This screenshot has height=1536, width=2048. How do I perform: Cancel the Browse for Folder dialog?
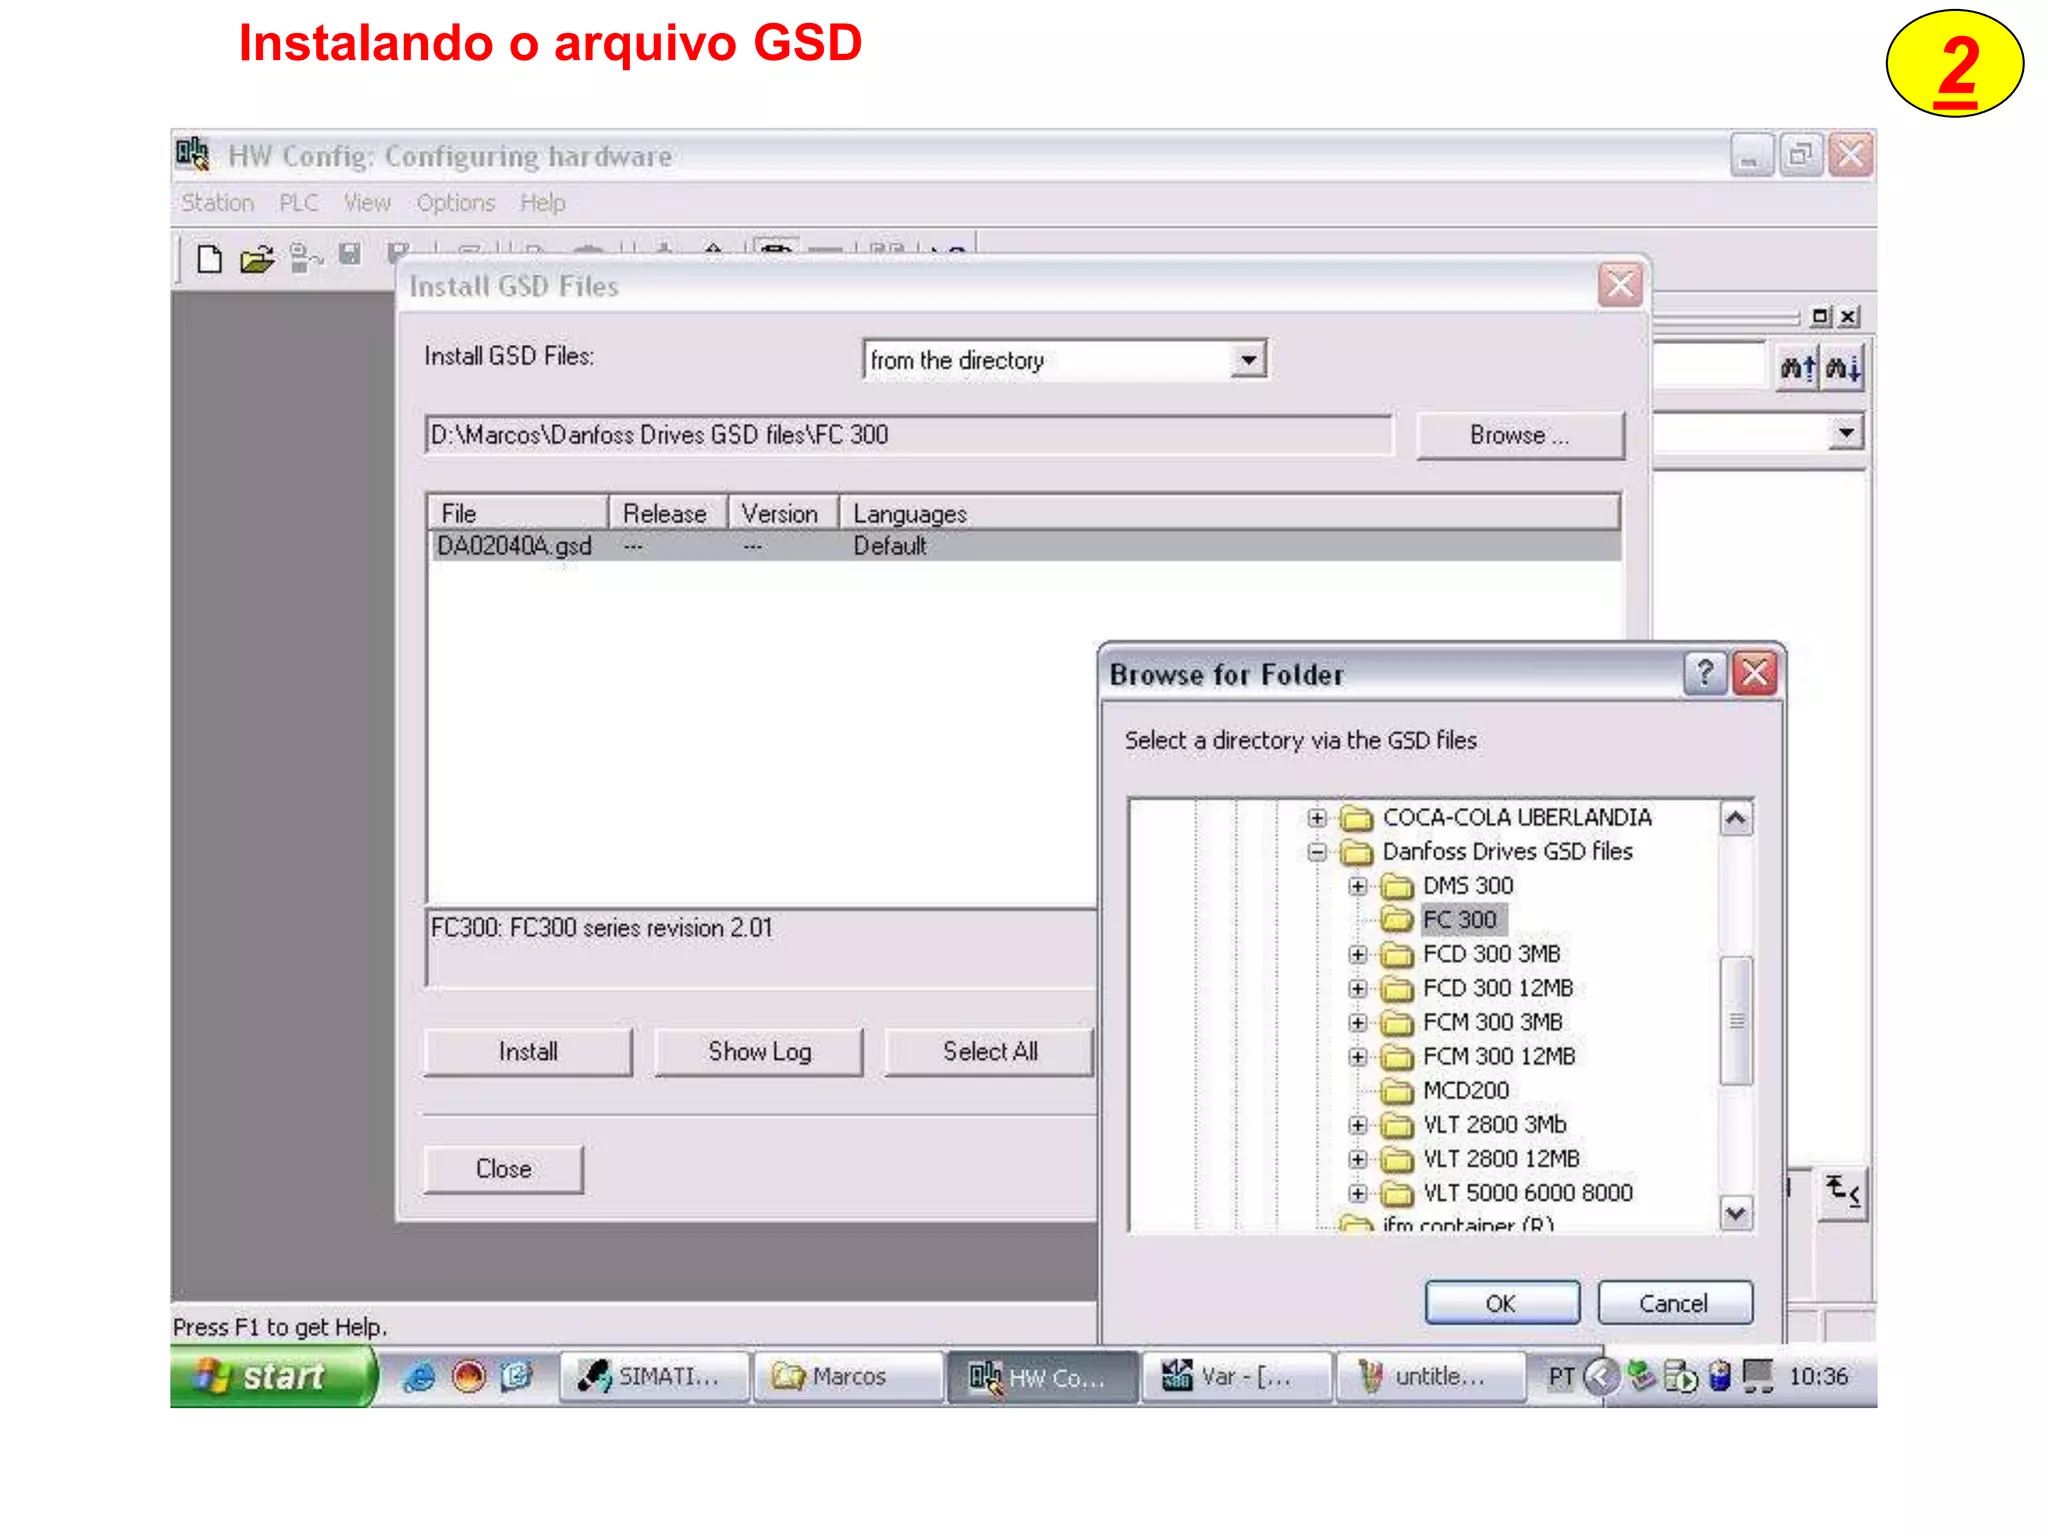point(1675,1303)
